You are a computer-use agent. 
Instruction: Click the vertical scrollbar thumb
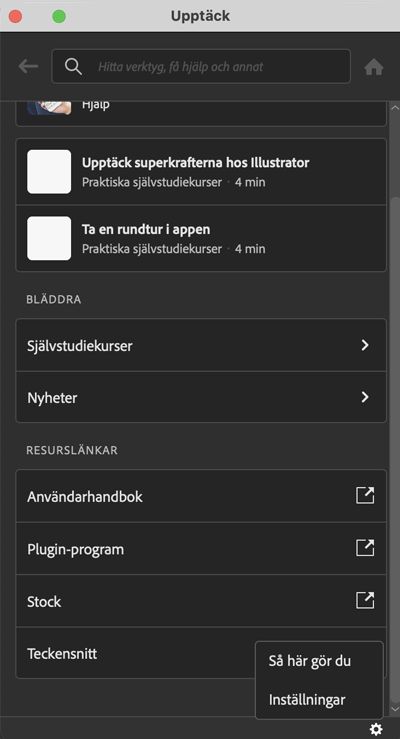(x=395, y=449)
